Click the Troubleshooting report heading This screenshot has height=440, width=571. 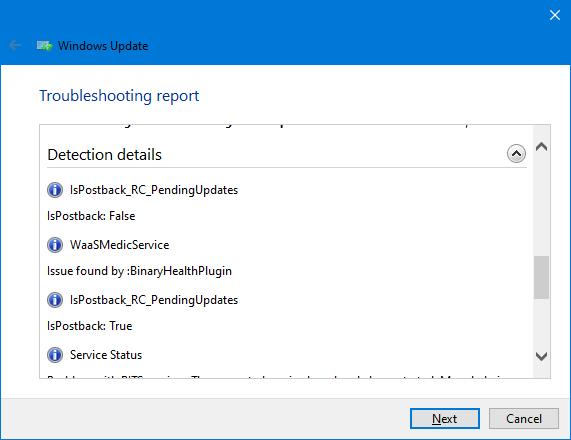click(x=119, y=96)
